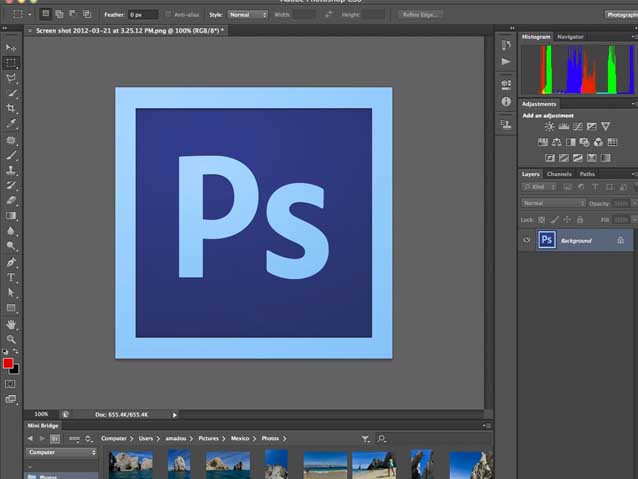
Task: Switch to the Navigator tab
Action: point(570,37)
